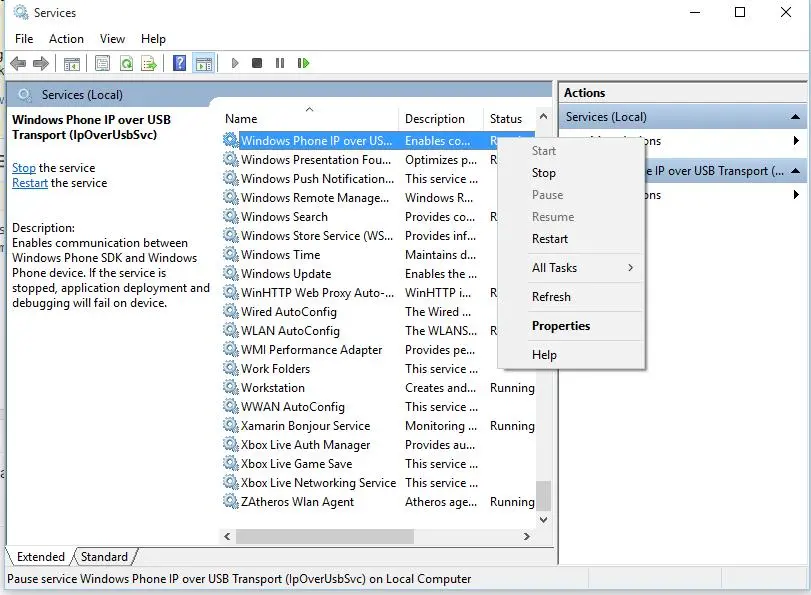
Task: Click the Start Service play icon
Action: pos(235,63)
